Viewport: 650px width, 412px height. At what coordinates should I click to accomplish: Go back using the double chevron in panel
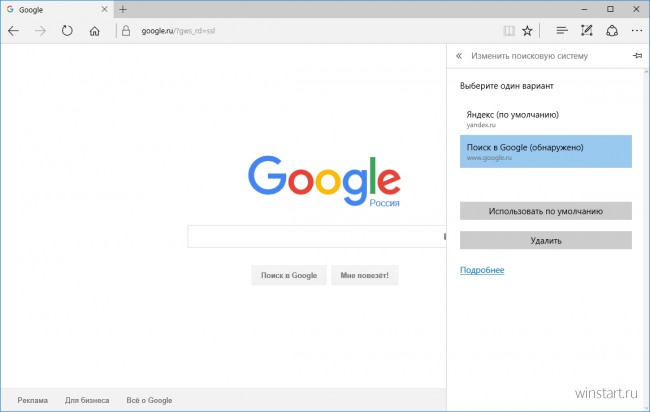[x=459, y=56]
